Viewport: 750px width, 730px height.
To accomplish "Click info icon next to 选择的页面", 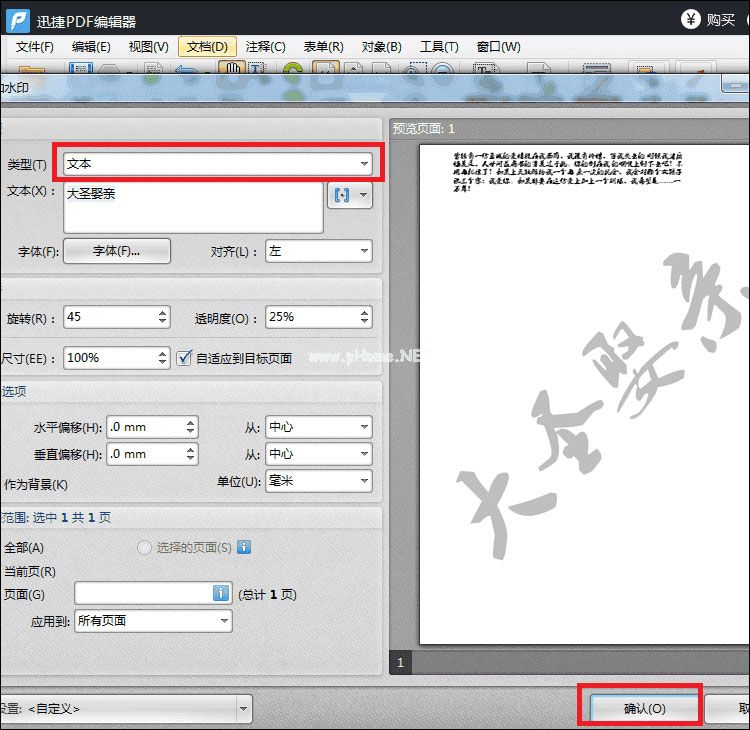I will click(x=243, y=547).
